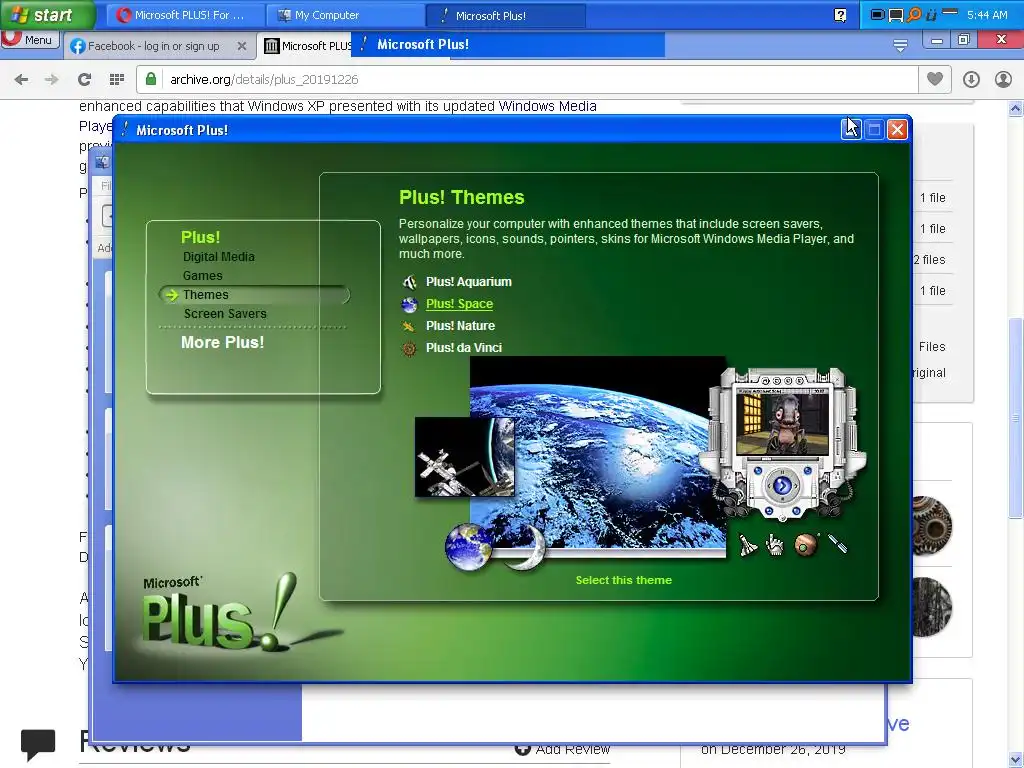Select the Plus! Nature dragonfly icon
Viewport: 1024px width, 768px height.
click(409, 326)
